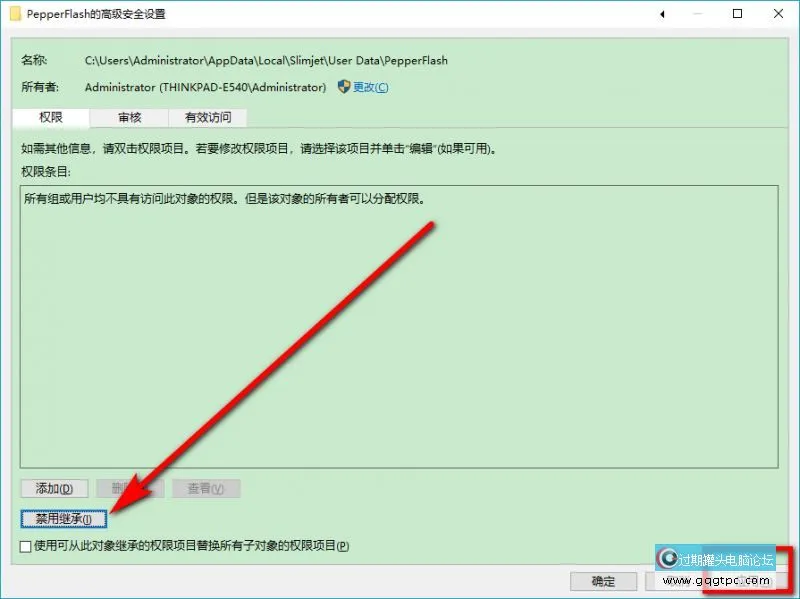The height and width of the screenshot is (599, 800).
Task: Open the 有效访问 (Effective Access) tab
Action: pyautogui.click(x=207, y=117)
